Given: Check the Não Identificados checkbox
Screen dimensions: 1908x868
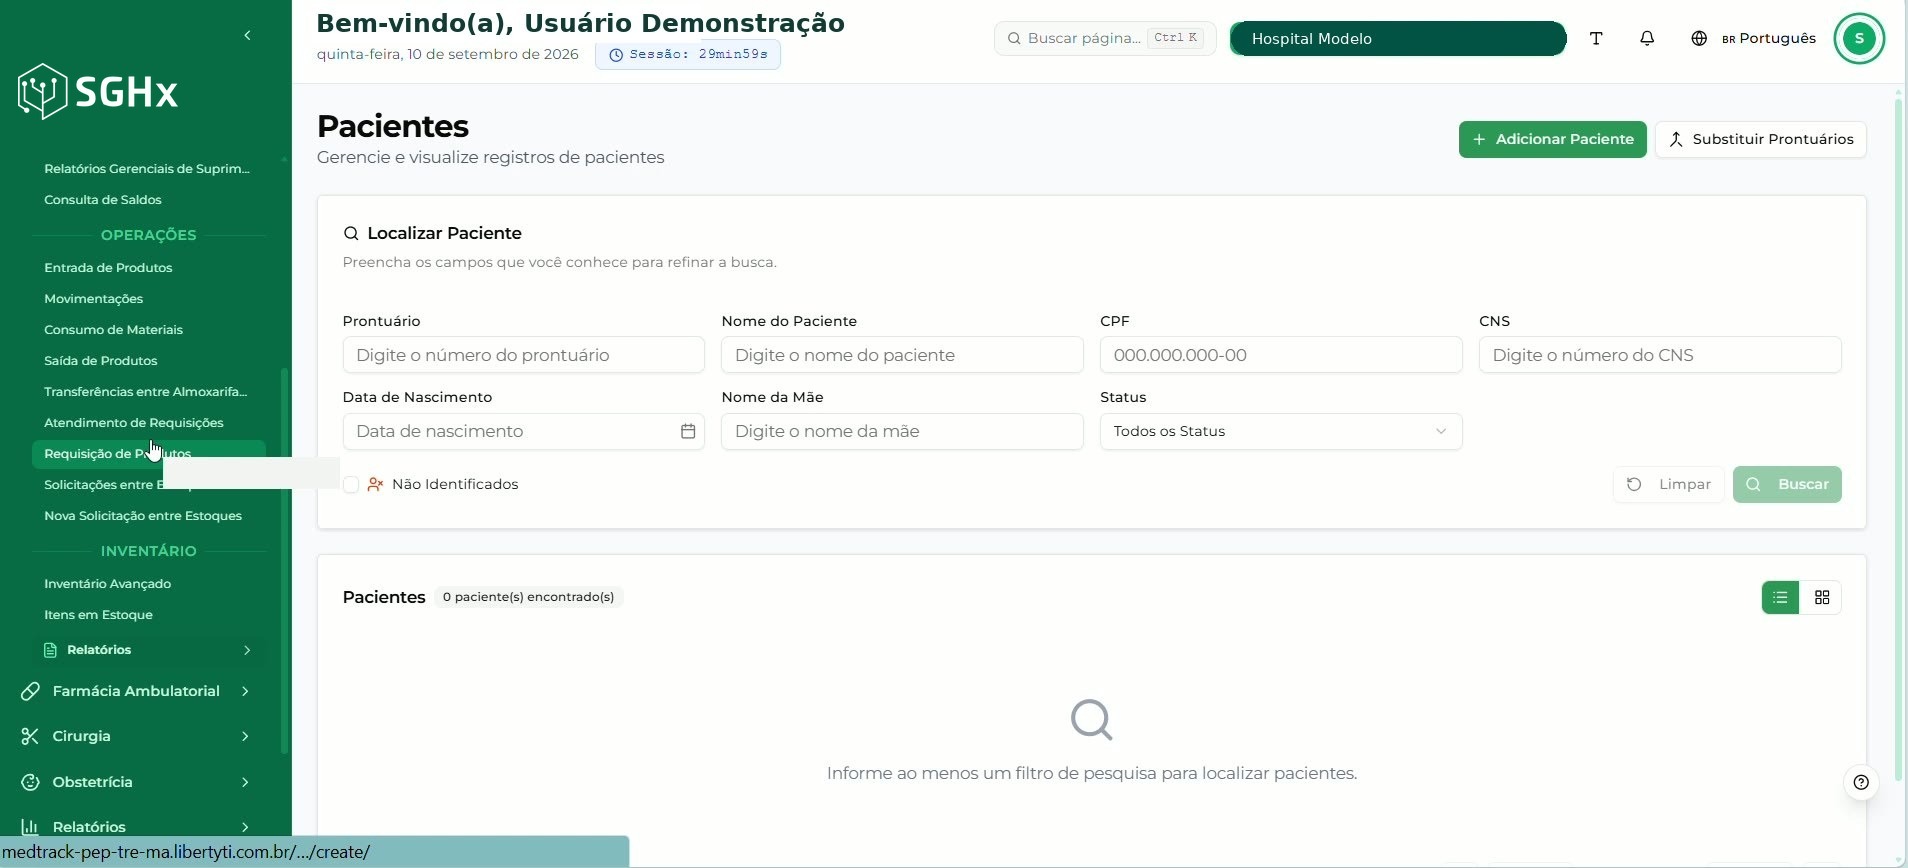Looking at the screenshot, I should coord(351,485).
